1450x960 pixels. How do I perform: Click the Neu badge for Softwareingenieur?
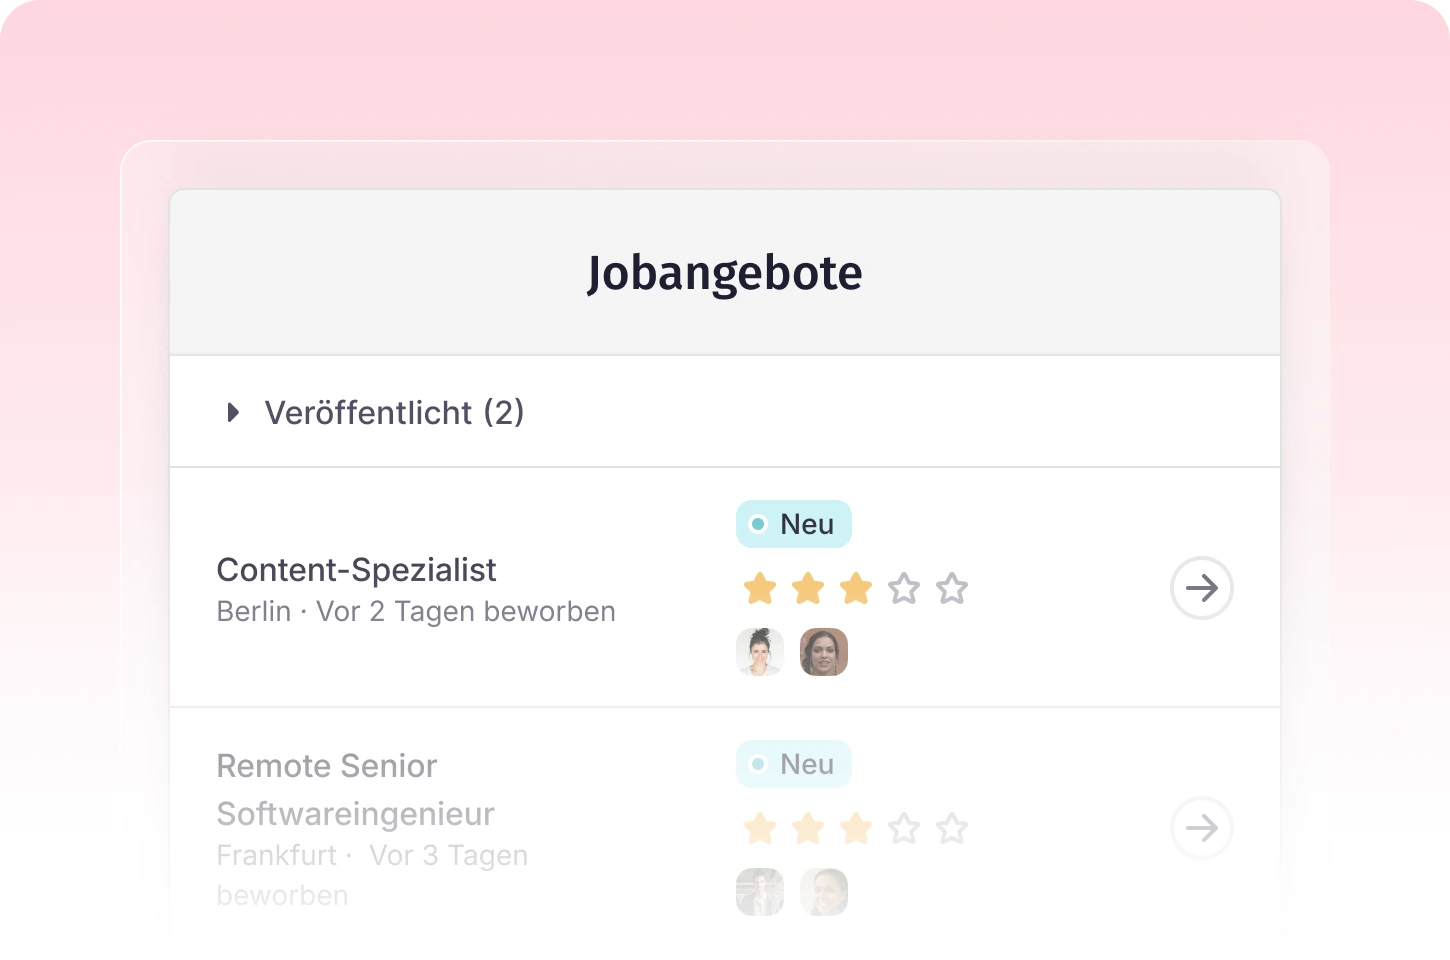point(793,764)
